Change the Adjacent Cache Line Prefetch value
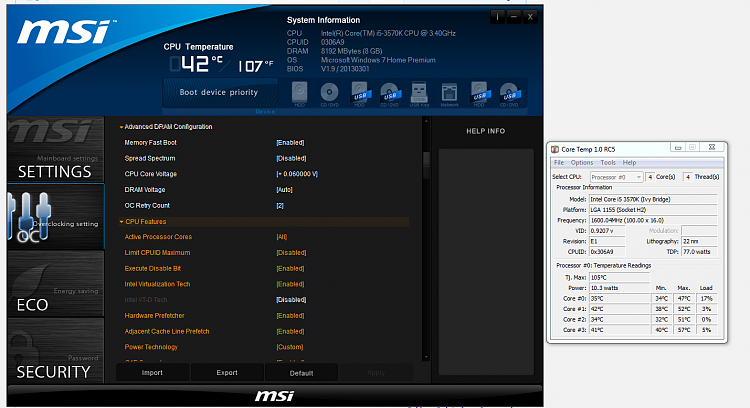 (290, 331)
